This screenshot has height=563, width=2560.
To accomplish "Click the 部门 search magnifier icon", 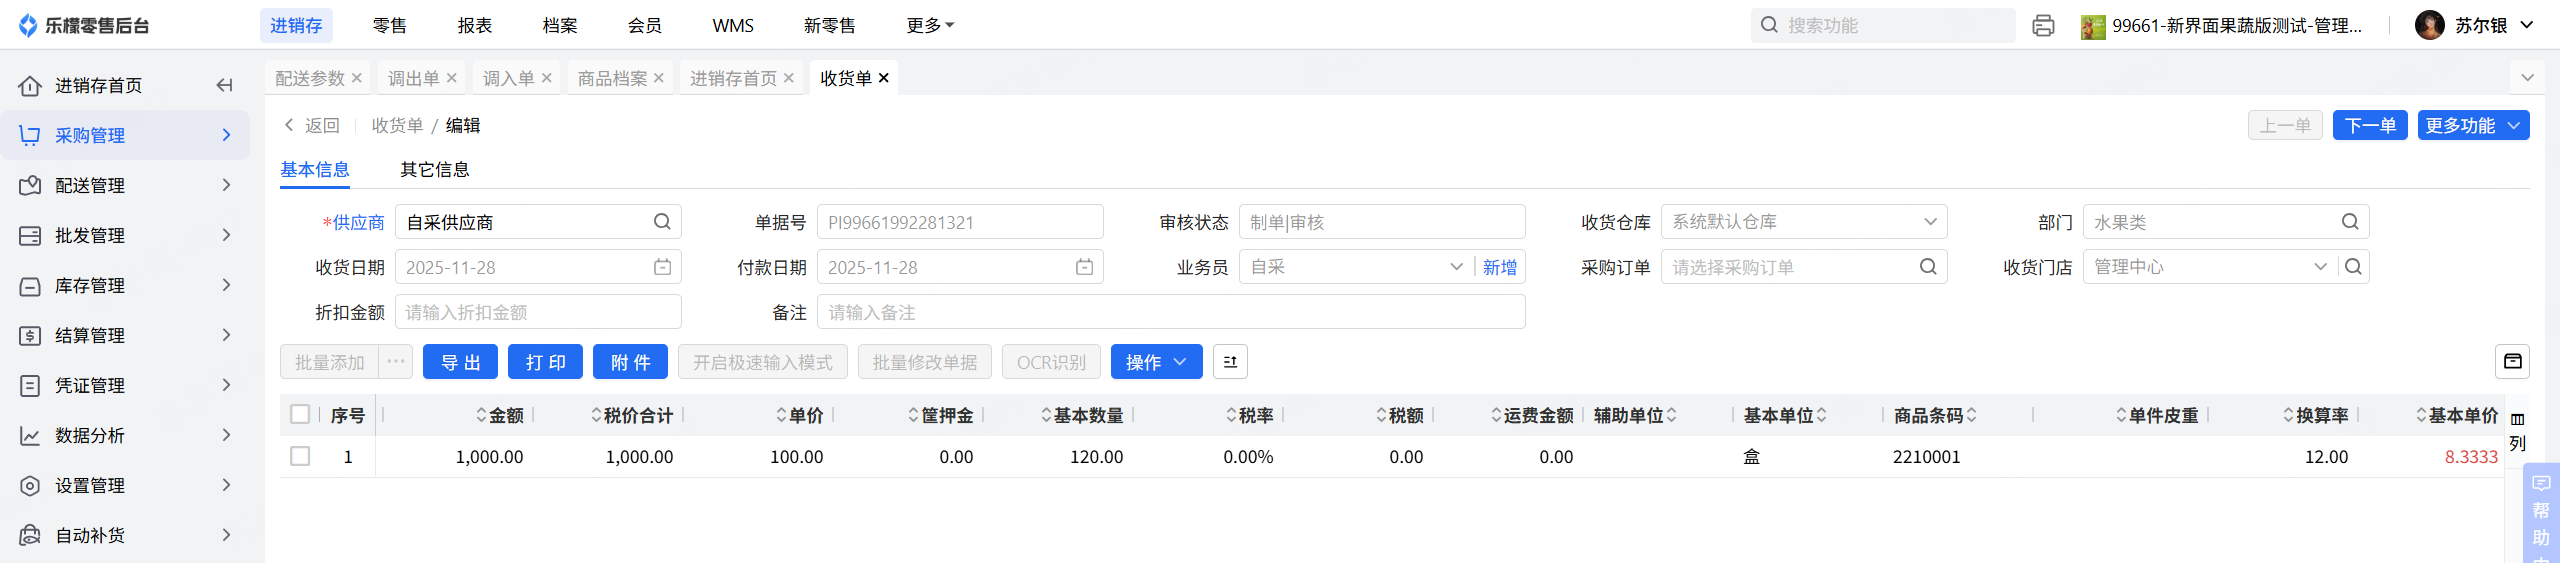I will [x=2350, y=222].
